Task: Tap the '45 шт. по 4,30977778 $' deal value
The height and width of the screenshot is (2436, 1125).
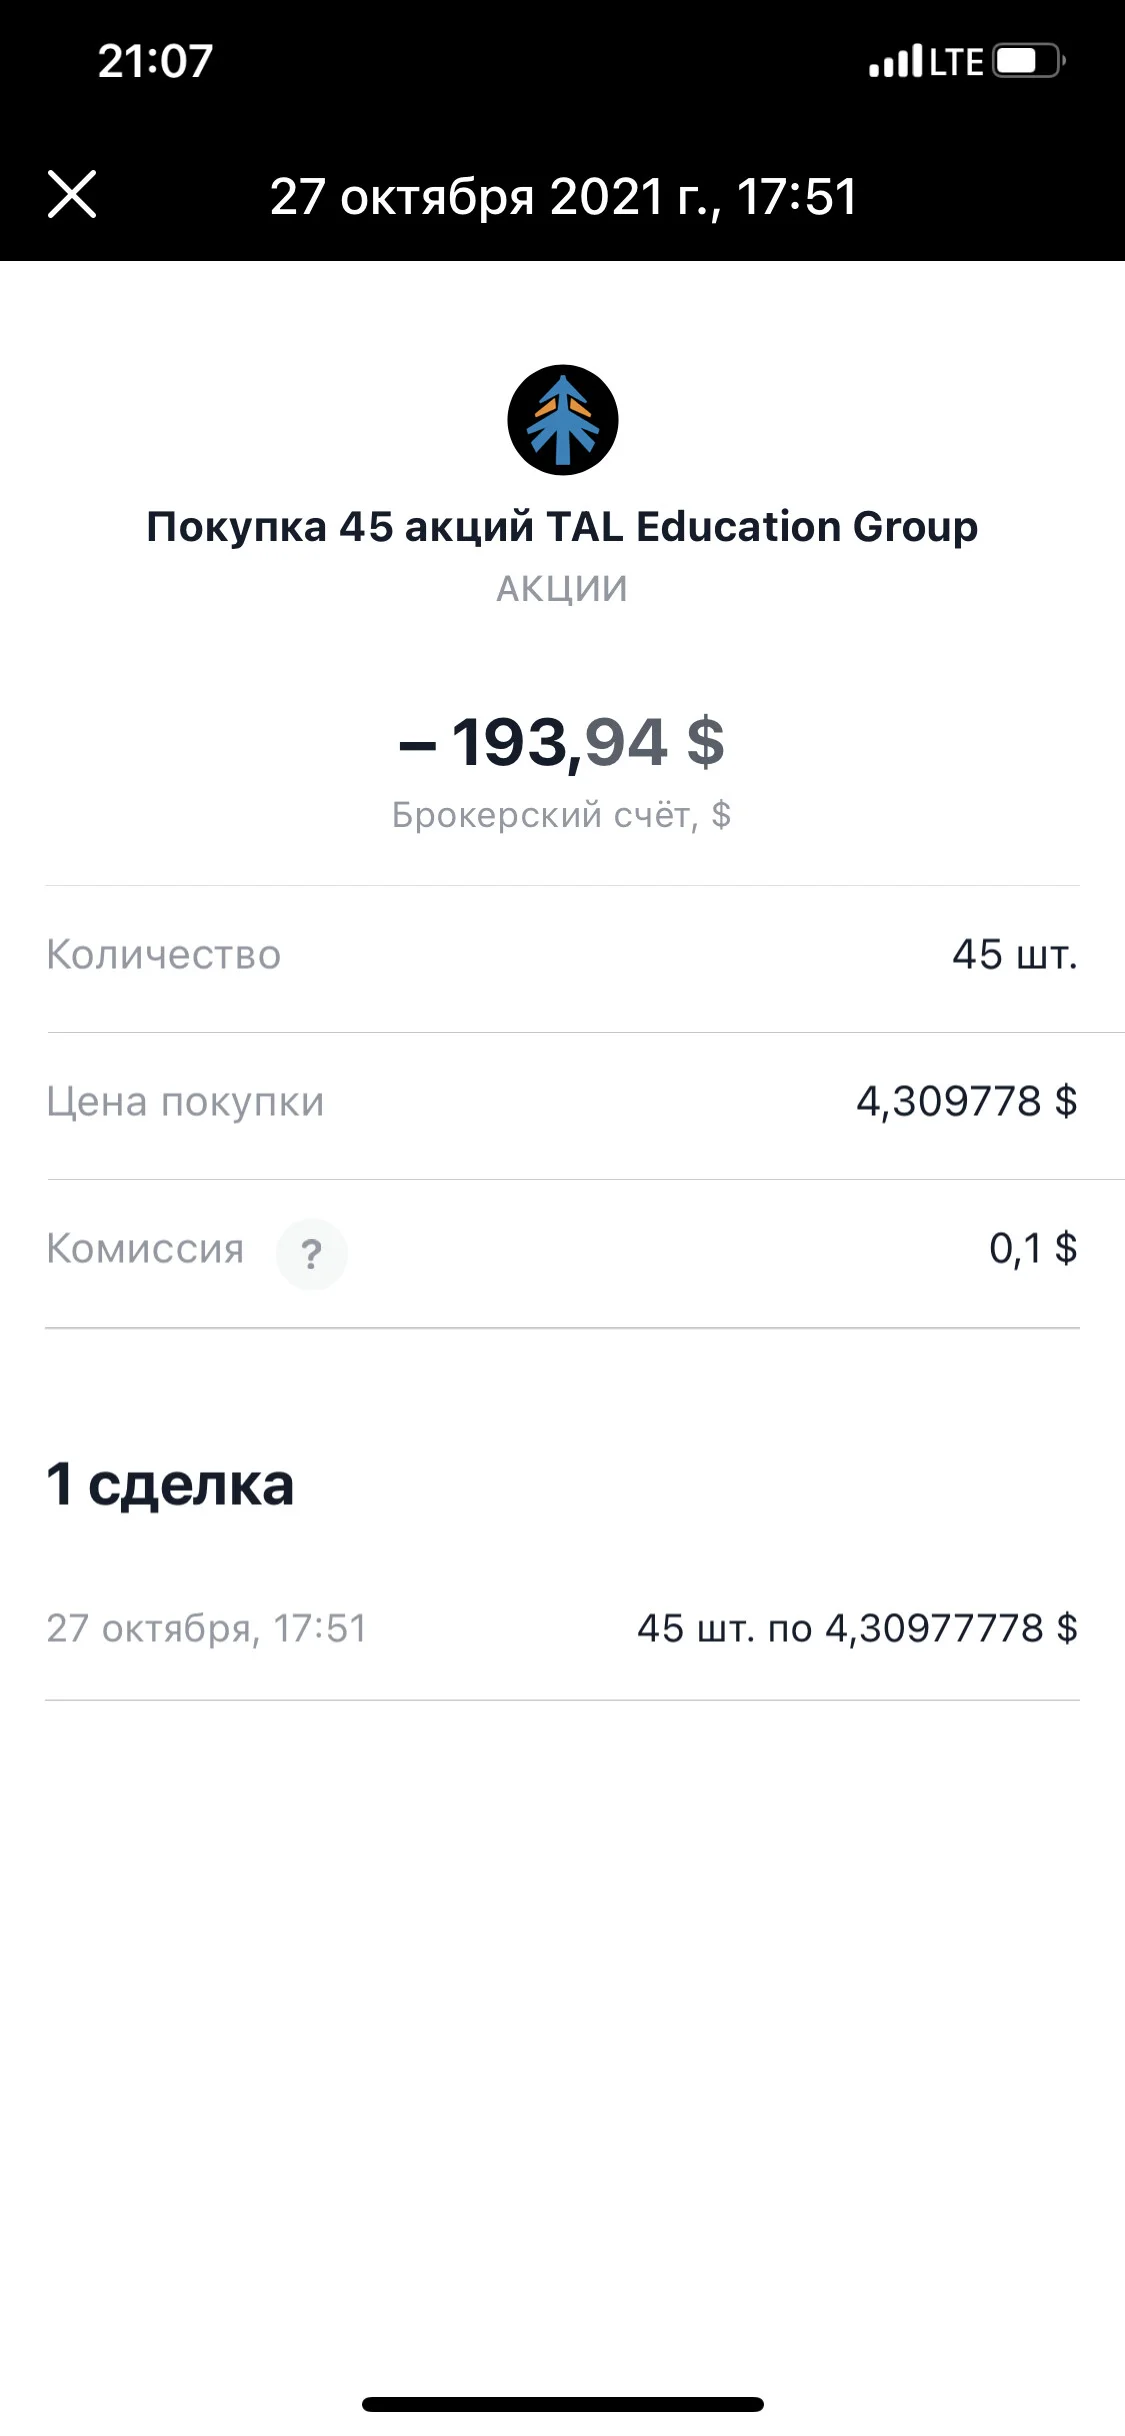Action: (858, 1628)
